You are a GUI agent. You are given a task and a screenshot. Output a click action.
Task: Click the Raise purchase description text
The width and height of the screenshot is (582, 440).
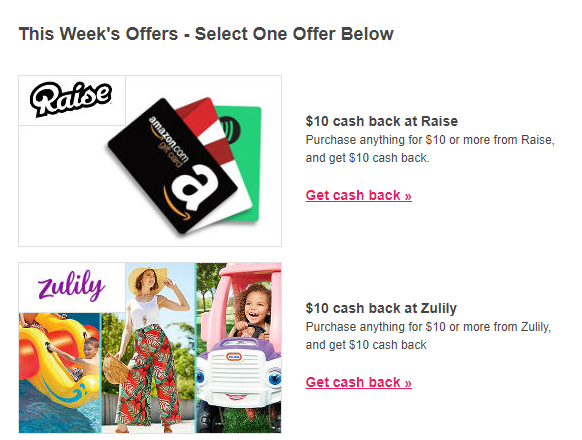(x=430, y=149)
